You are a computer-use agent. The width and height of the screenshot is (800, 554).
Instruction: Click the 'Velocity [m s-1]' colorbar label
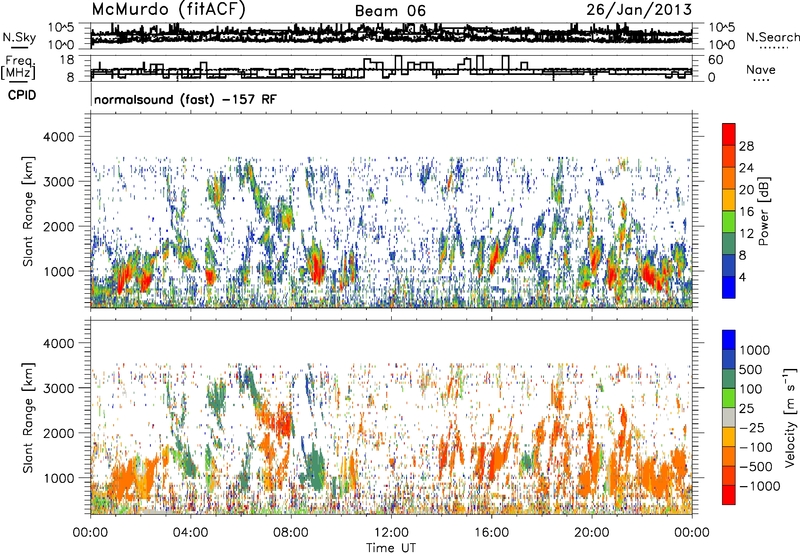pos(790,417)
